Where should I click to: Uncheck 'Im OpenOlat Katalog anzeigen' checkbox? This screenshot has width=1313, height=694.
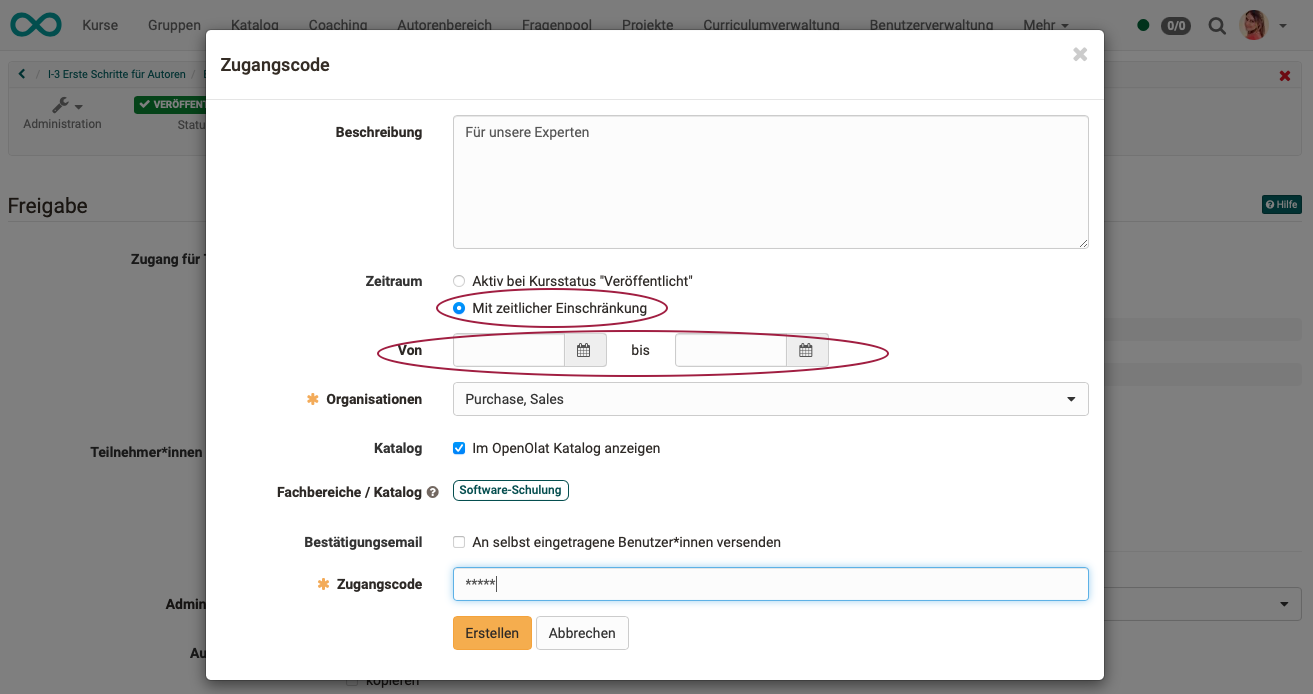click(x=459, y=448)
